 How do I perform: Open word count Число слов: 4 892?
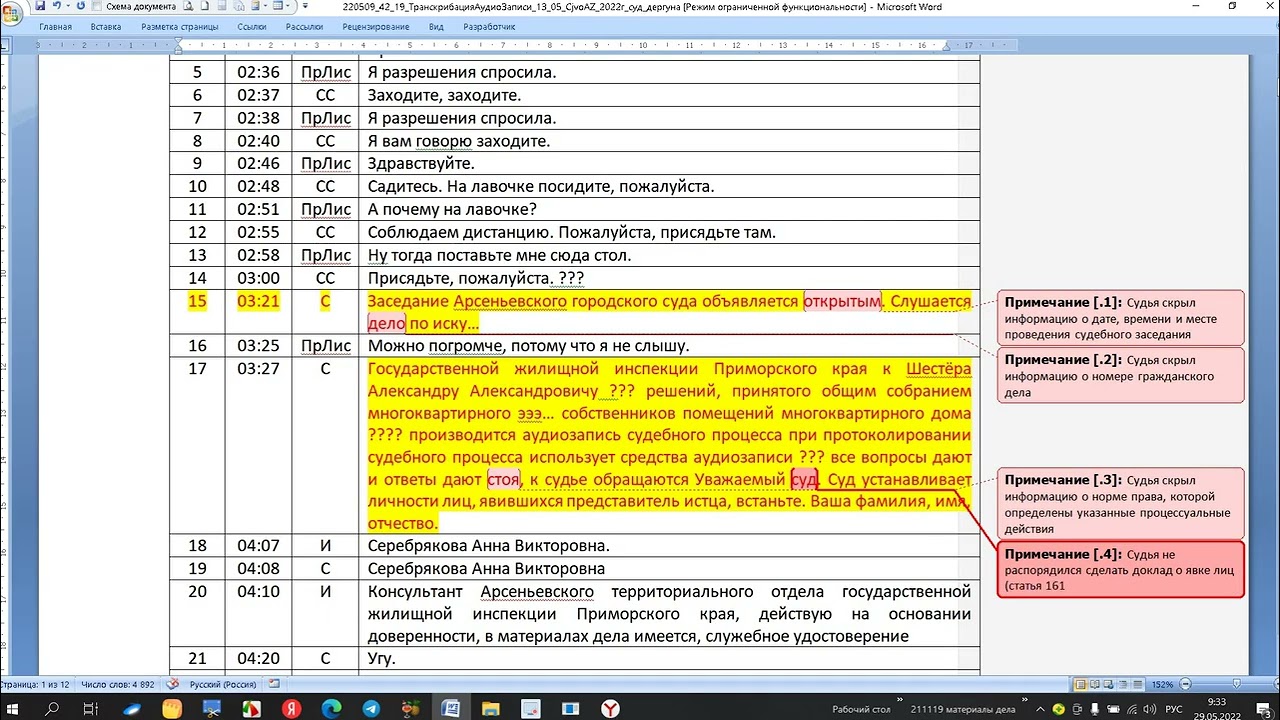[x=118, y=685]
